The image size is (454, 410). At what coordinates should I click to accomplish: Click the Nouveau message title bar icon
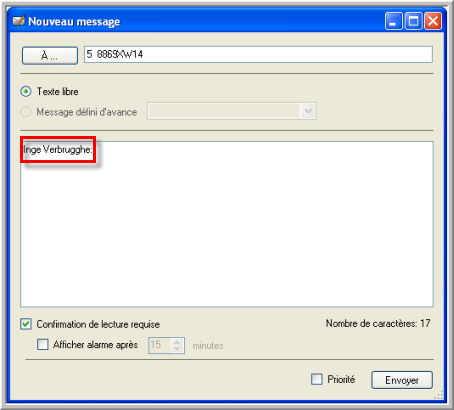19,21
